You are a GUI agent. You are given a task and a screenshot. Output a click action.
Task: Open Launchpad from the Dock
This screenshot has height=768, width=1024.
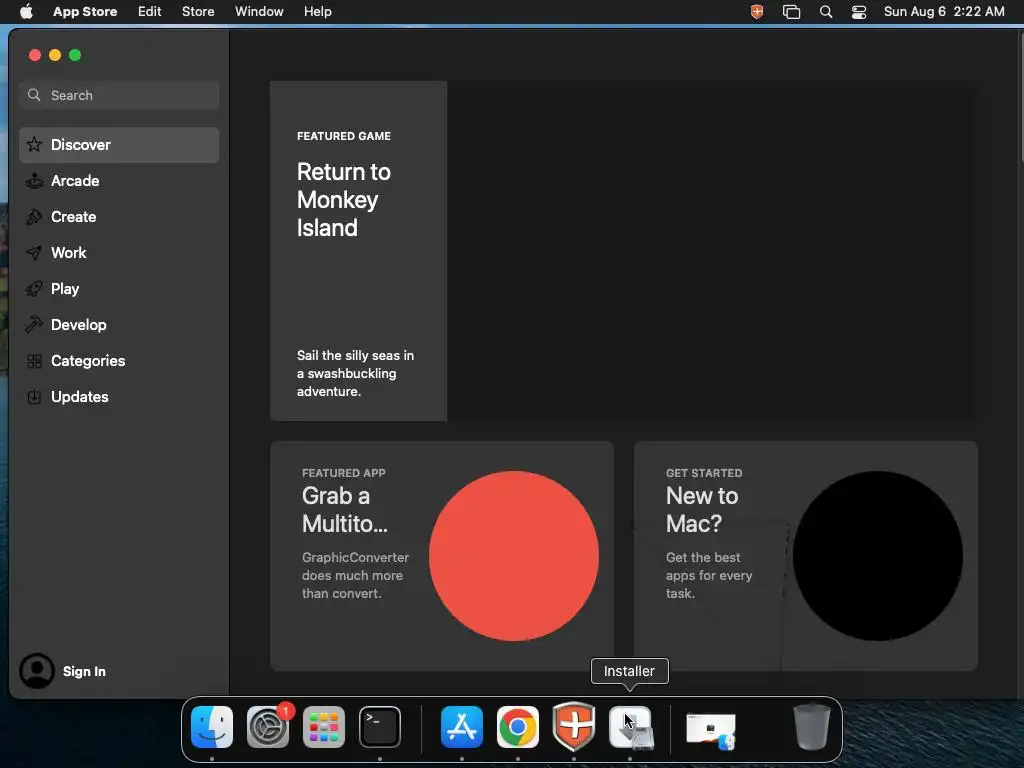coord(324,727)
